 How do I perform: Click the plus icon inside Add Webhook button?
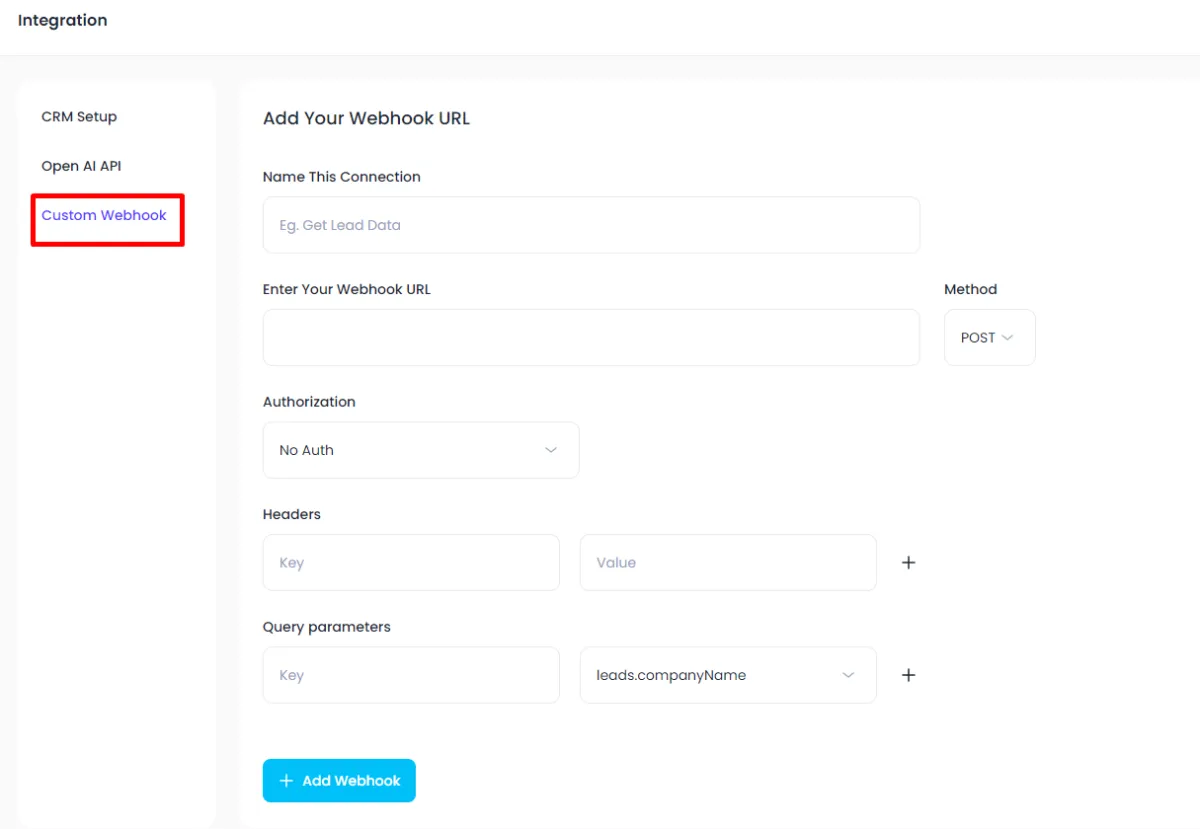coord(287,781)
